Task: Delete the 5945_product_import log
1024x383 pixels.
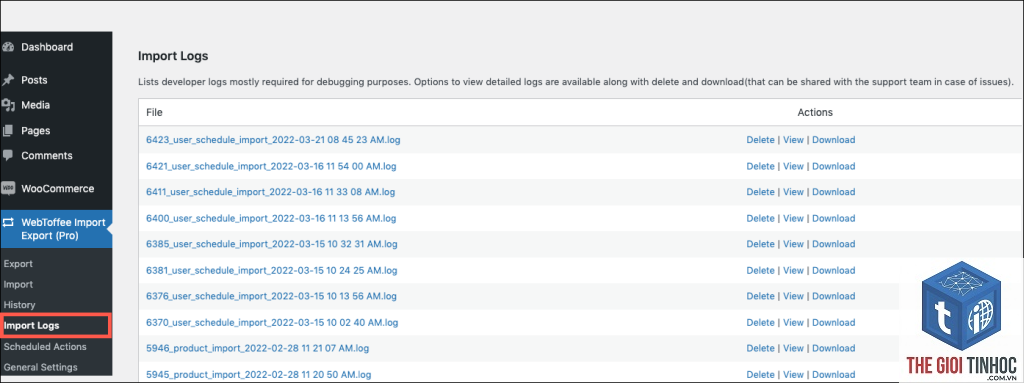Action: 760,375
